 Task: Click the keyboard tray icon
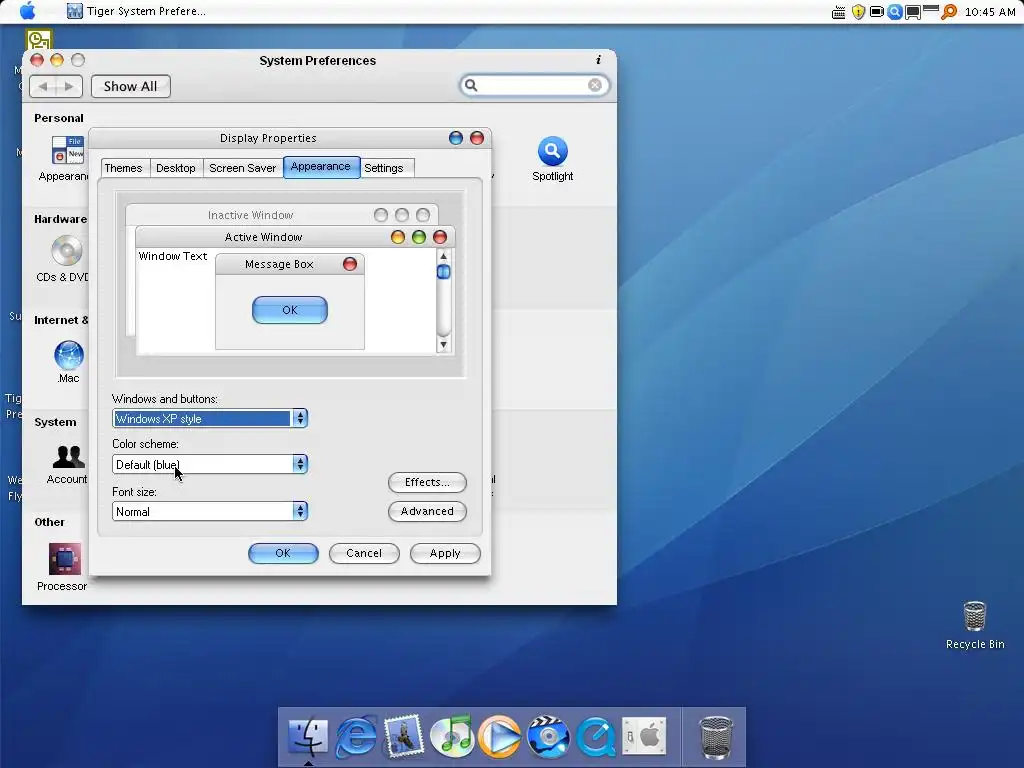[839, 12]
